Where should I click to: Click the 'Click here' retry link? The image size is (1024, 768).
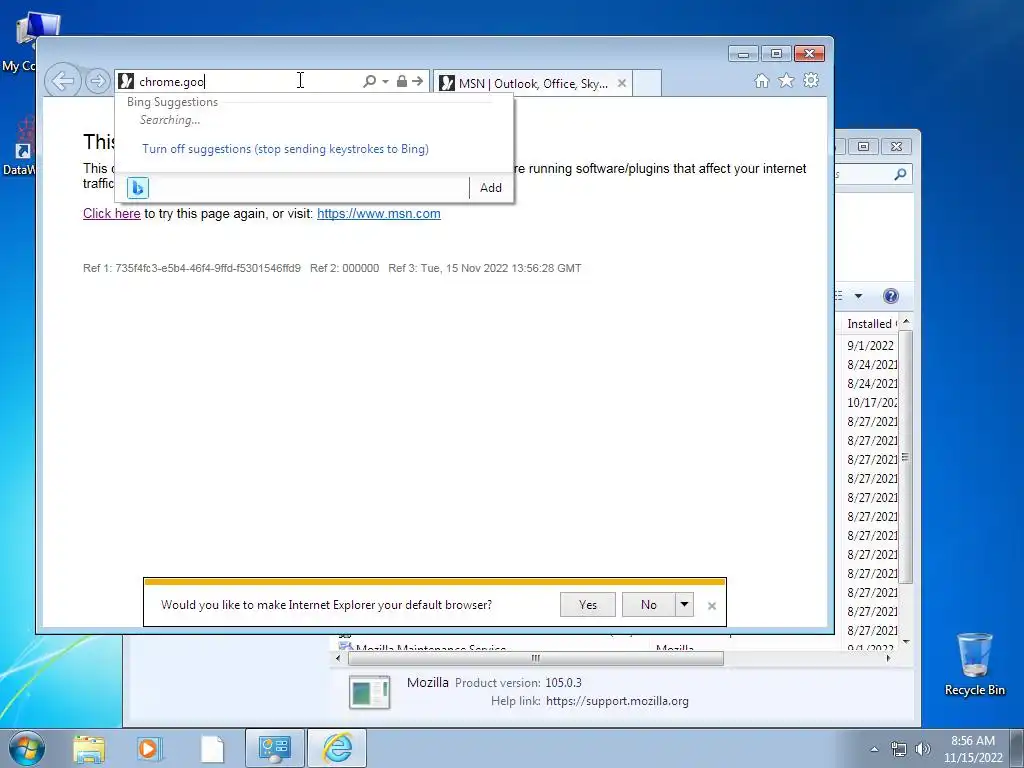pyautogui.click(x=112, y=214)
